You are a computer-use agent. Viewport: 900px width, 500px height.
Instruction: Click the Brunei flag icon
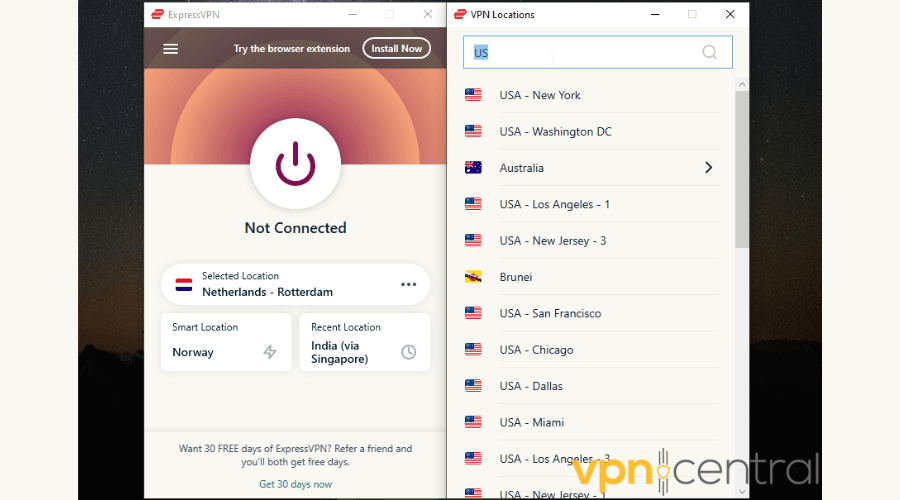coord(473,277)
